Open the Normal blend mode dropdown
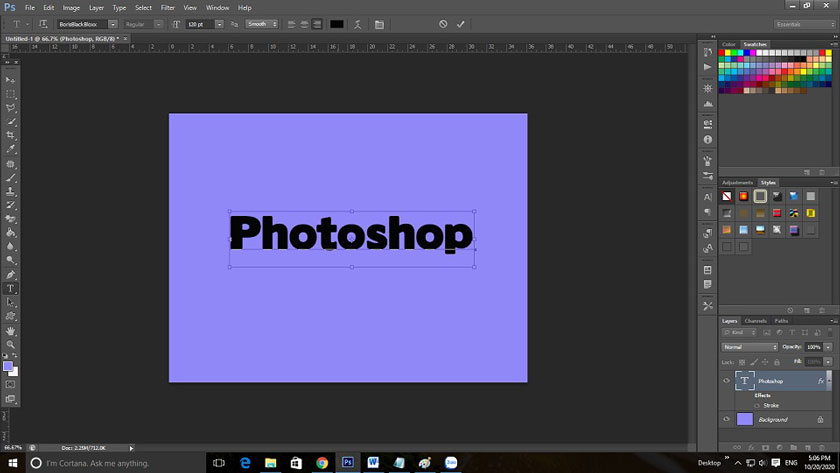 pos(749,347)
